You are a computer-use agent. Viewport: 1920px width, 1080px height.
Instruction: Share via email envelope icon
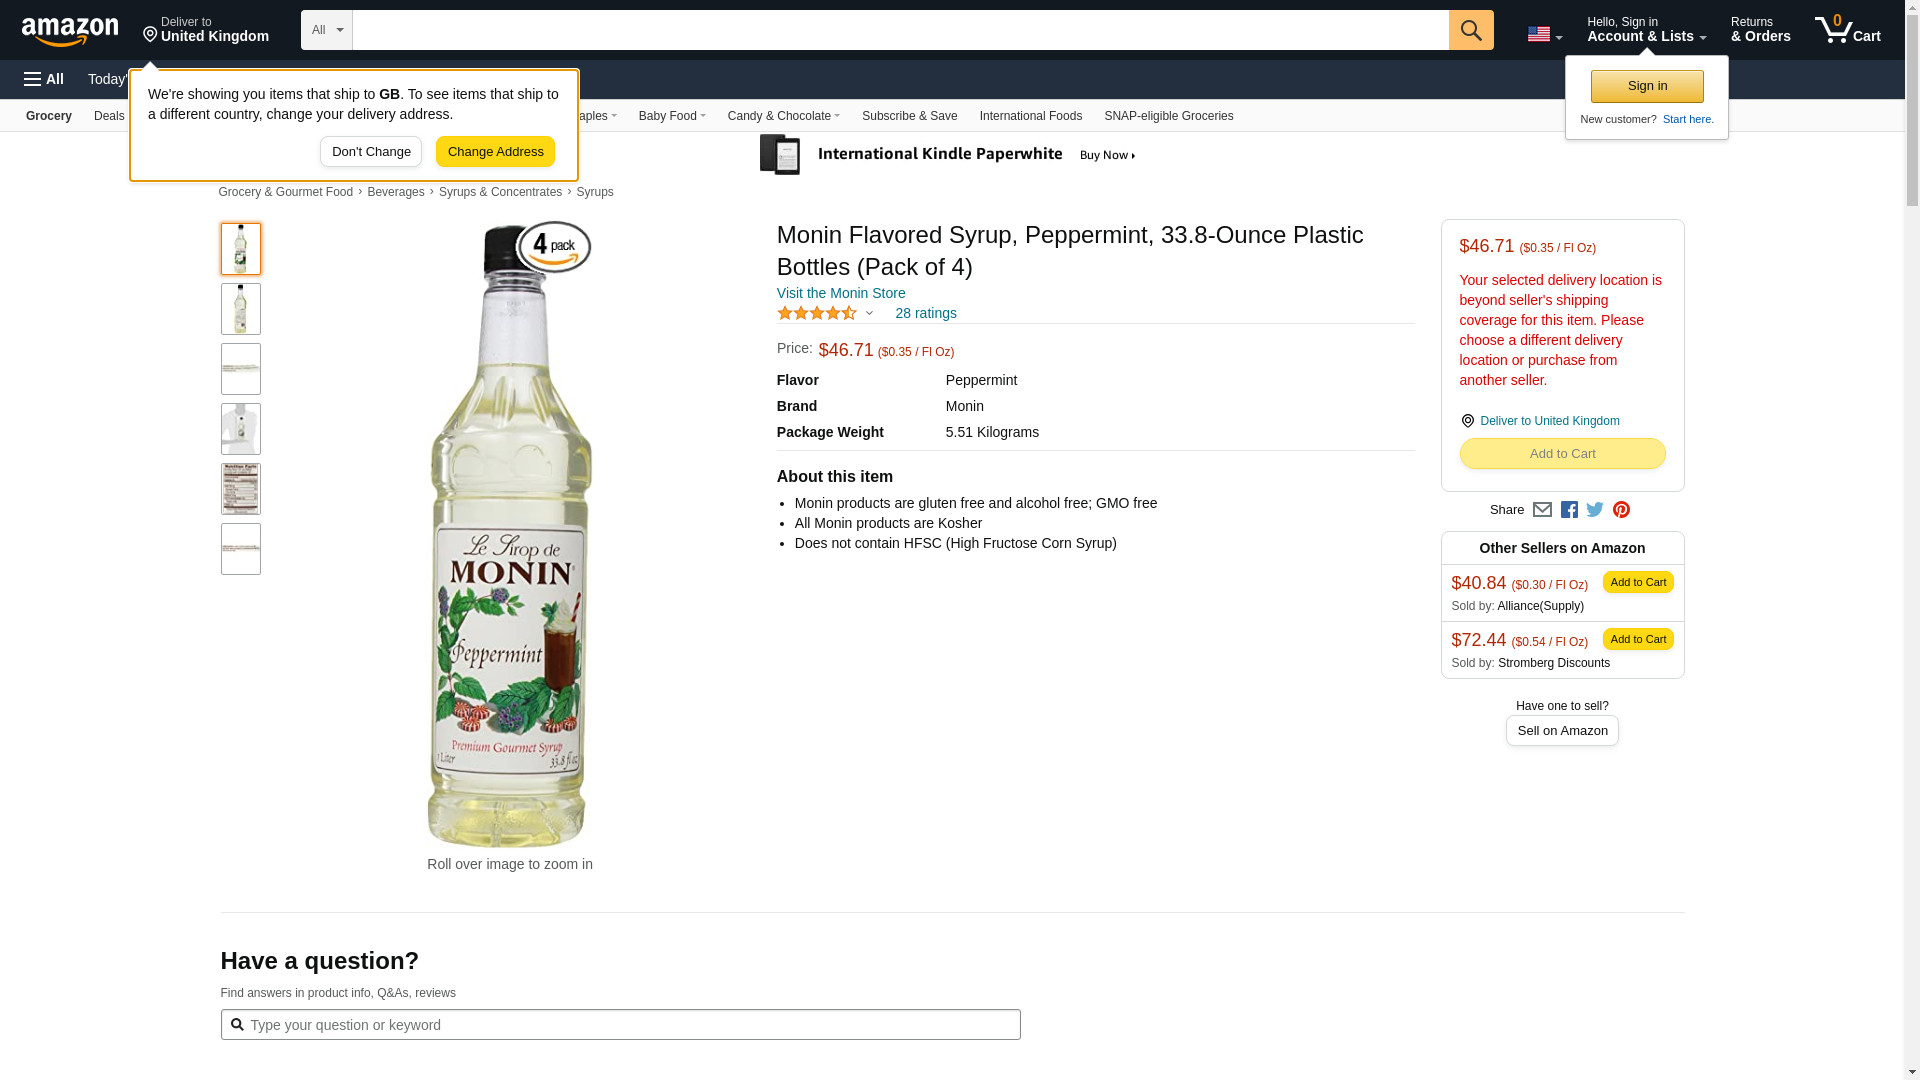pyautogui.click(x=1542, y=510)
